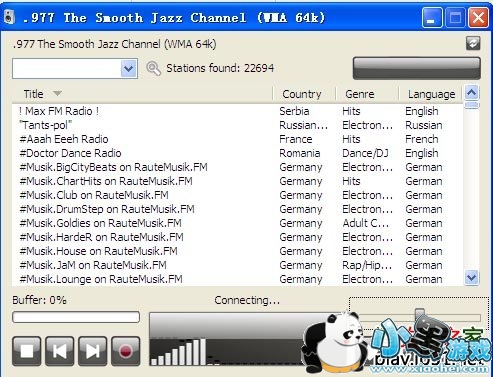Select "#Musik.ChartHits on RauteMusik.FM"
The width and height of the screenshot is (493, 377).
click(x=237, y=181)
